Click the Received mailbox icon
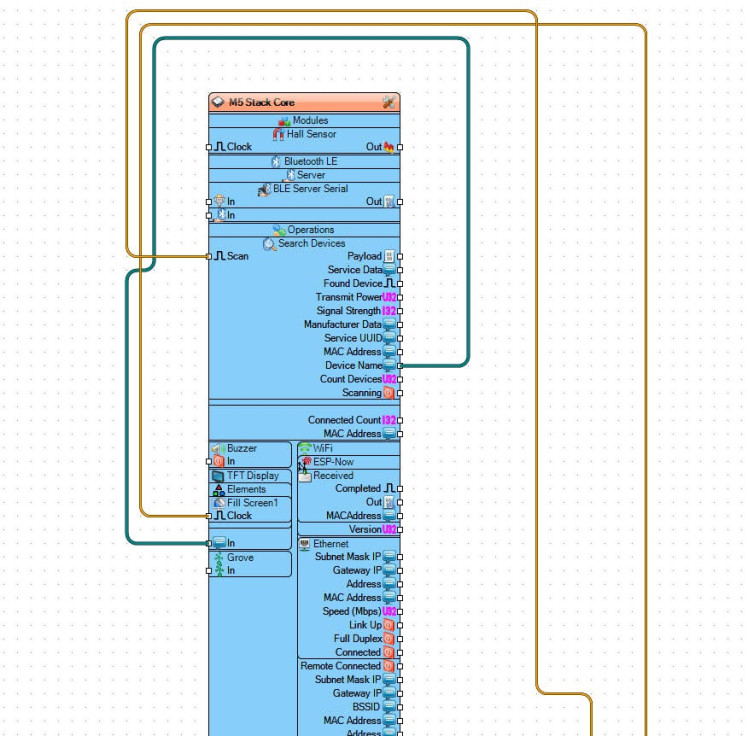 305,476
